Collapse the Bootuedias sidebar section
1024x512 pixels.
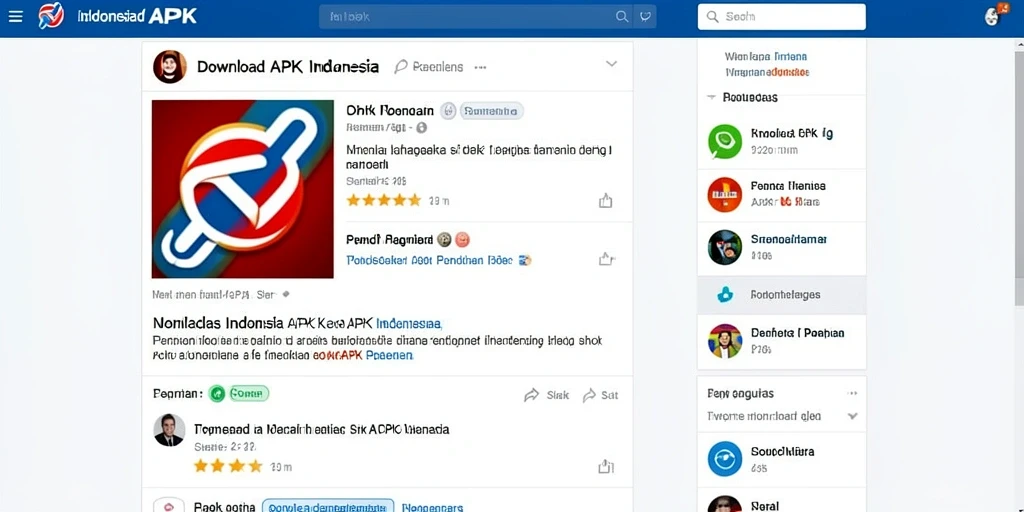coord(711,97)
